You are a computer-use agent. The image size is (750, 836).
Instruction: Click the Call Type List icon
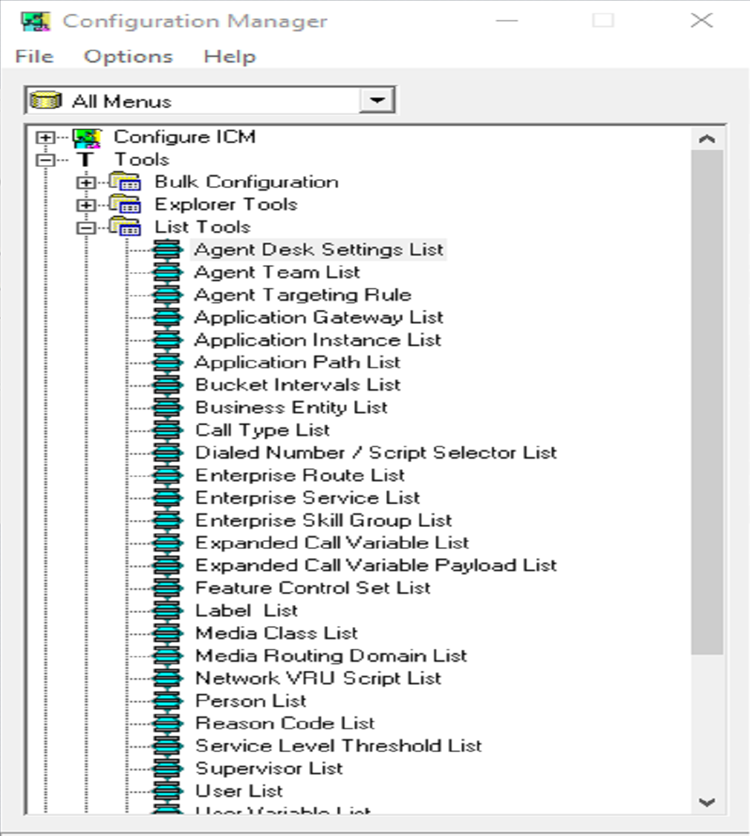[167, 430]
